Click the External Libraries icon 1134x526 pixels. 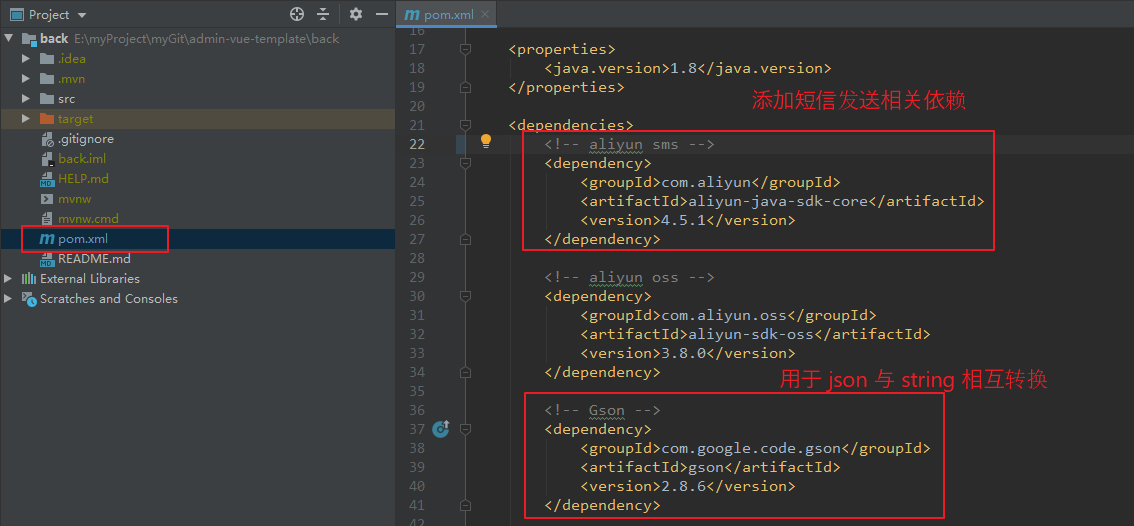tap(29, 279)
